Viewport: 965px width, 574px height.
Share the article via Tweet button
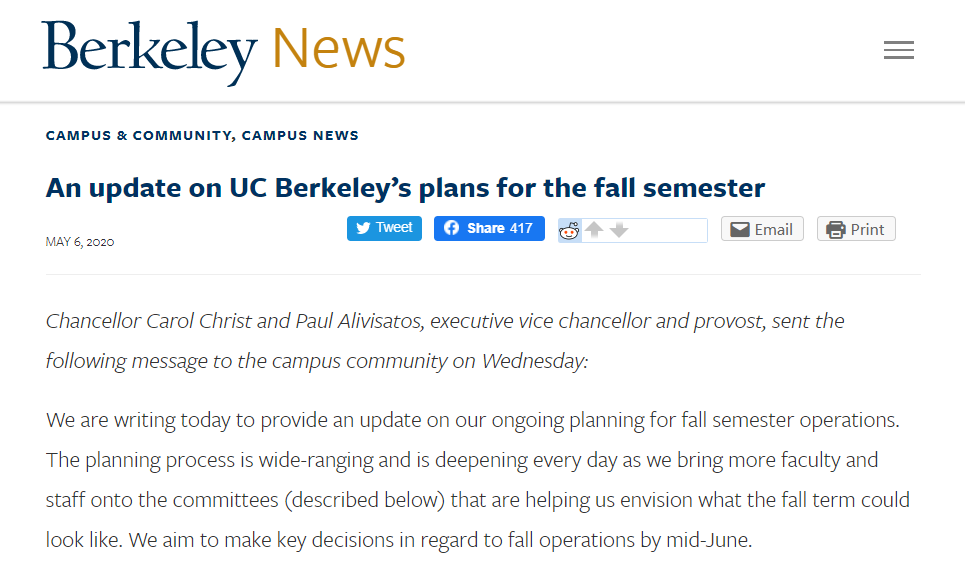[x=384, y=228]
